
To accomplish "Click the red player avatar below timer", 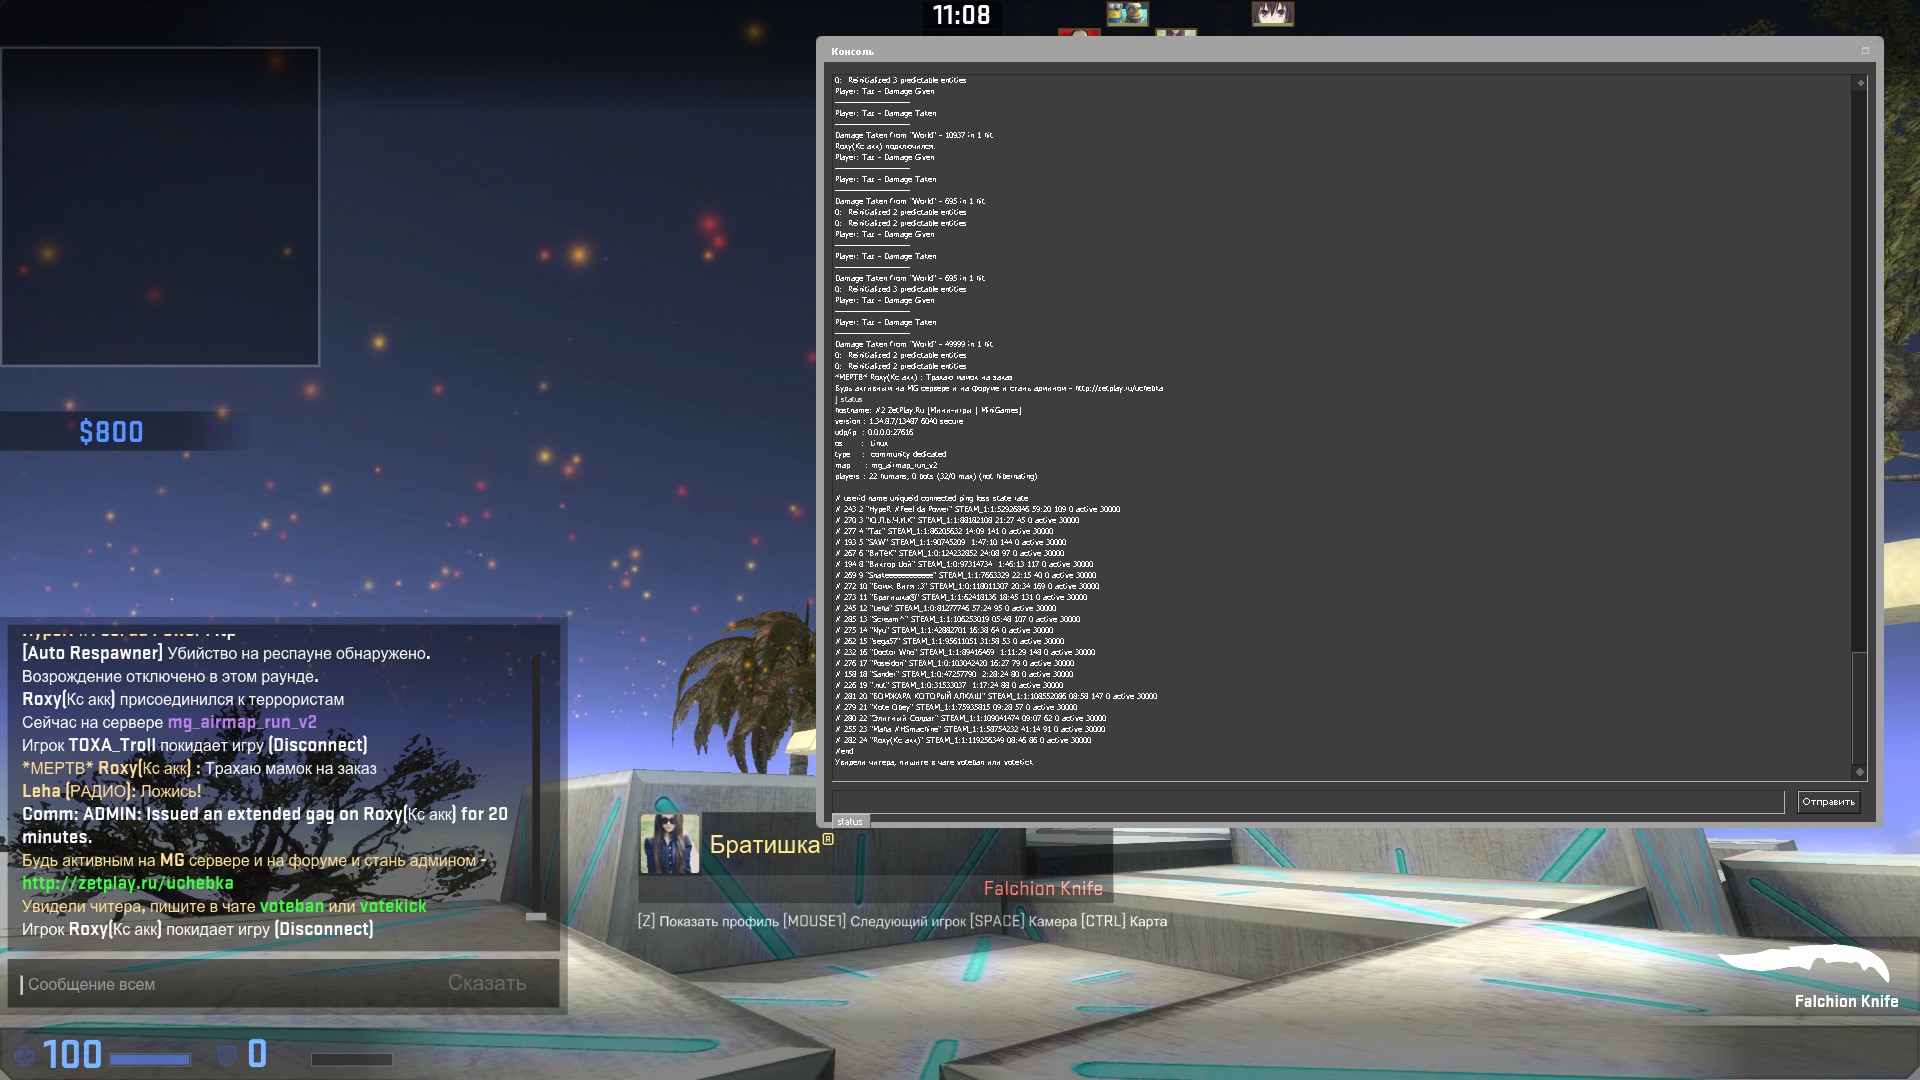I will tap(1079, 34).
